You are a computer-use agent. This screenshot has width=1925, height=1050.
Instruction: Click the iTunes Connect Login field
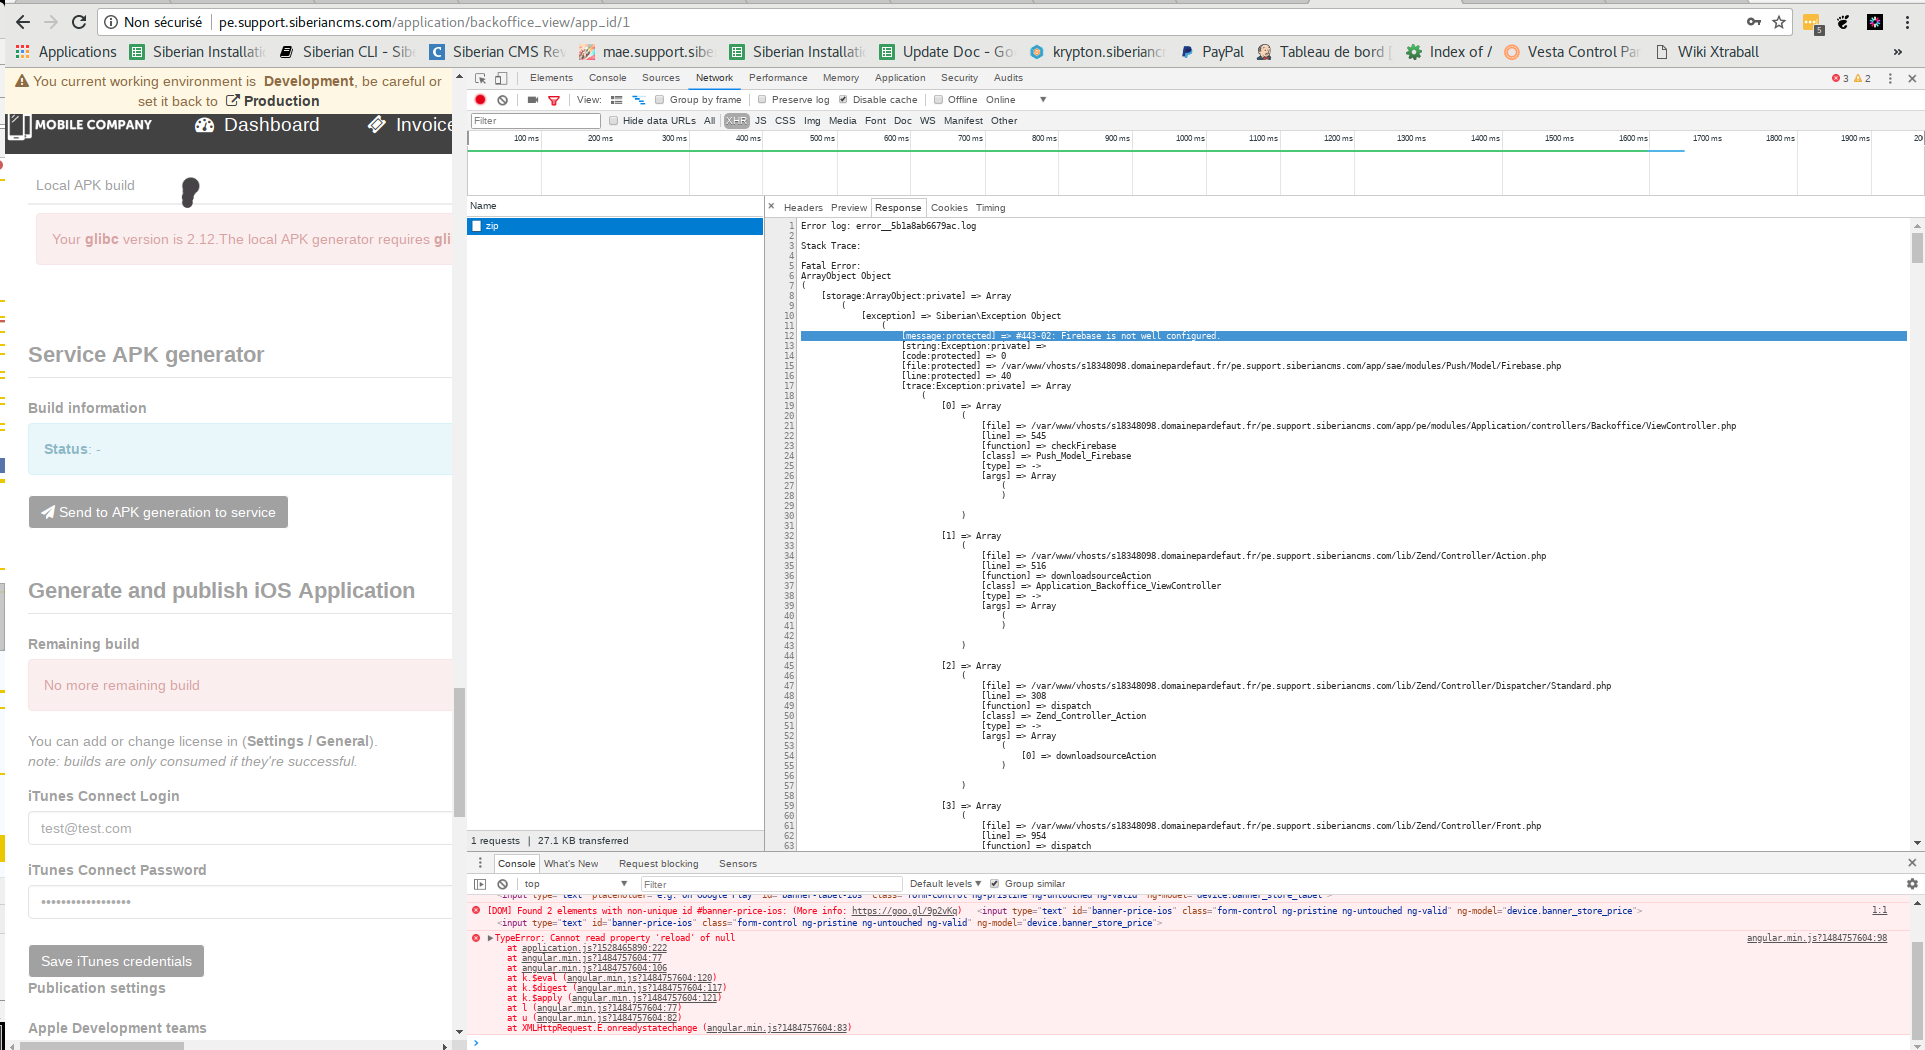240,828
